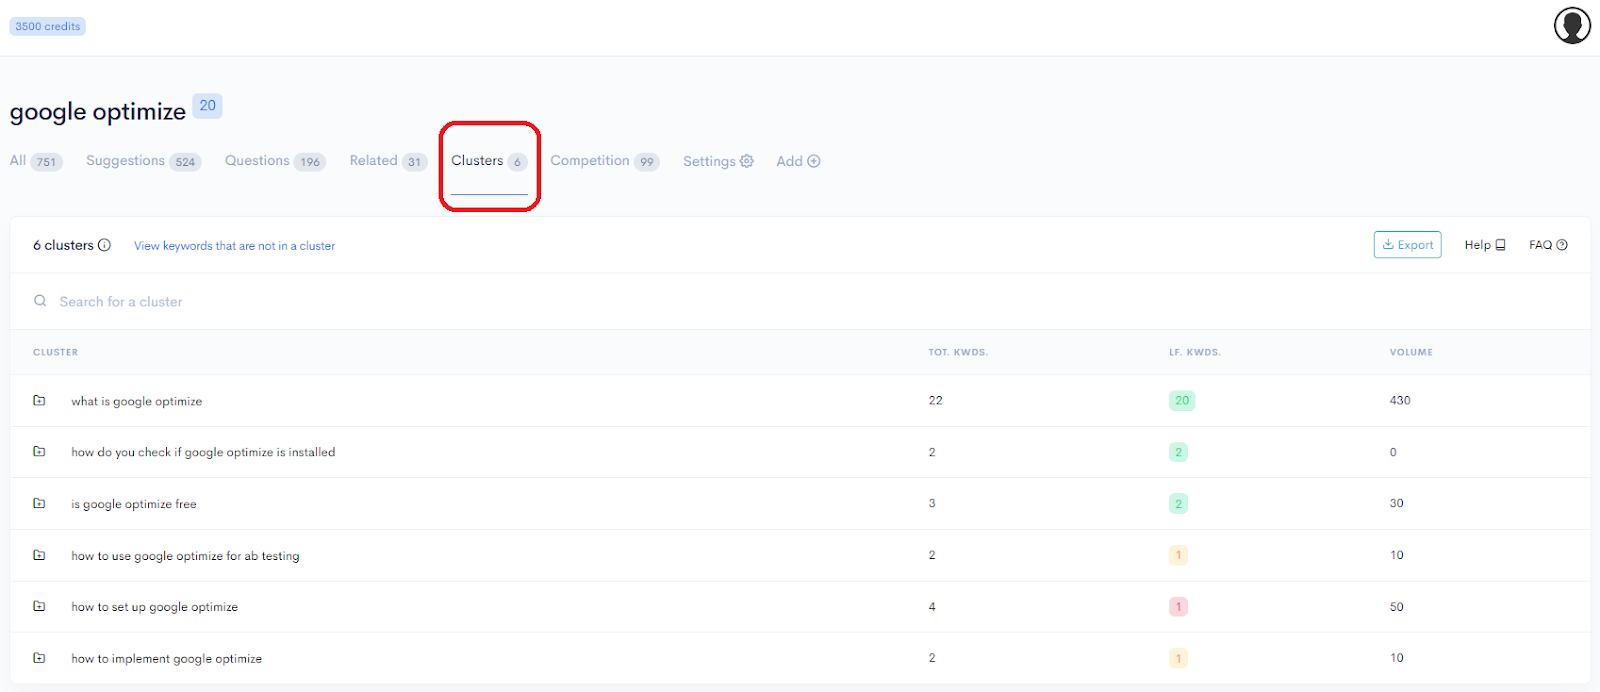Sort by TOT. KWDS. column header
This screenshot has width=1600, height=692.
(958, 352)
